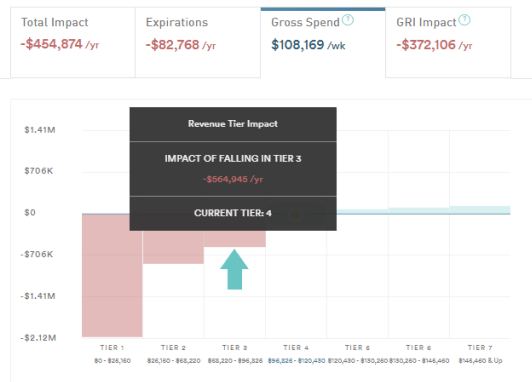This screenshot has height=382, width=532.
Task: Click the TIER 7 axis label
Action: coord(480,348)
